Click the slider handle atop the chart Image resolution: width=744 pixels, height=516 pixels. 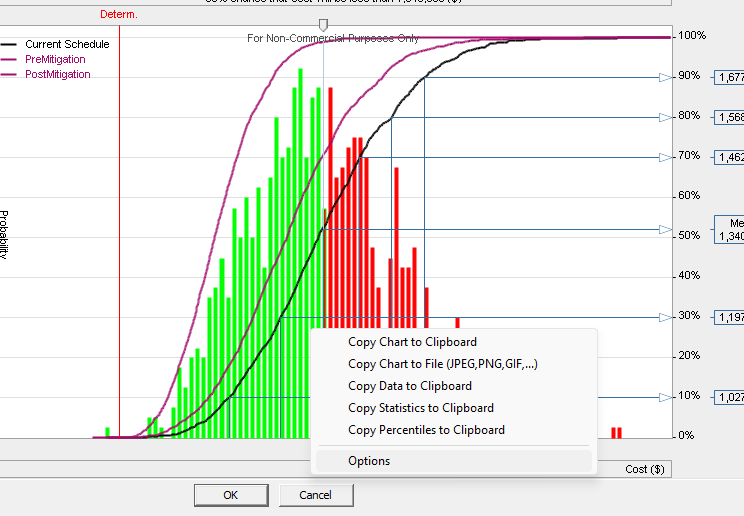(x=322, y=24)
